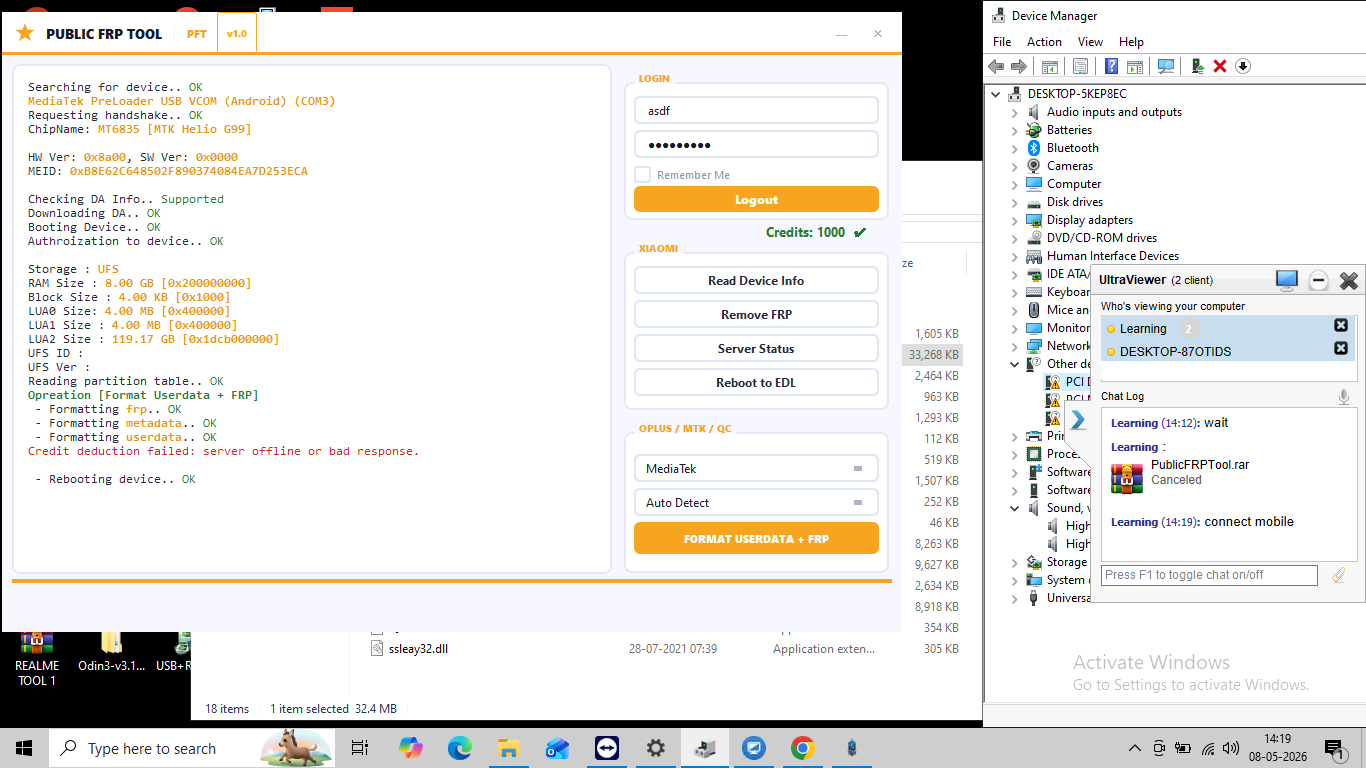Click the Server Status button
1366x768 pixels.
click(x=756, y=349)
